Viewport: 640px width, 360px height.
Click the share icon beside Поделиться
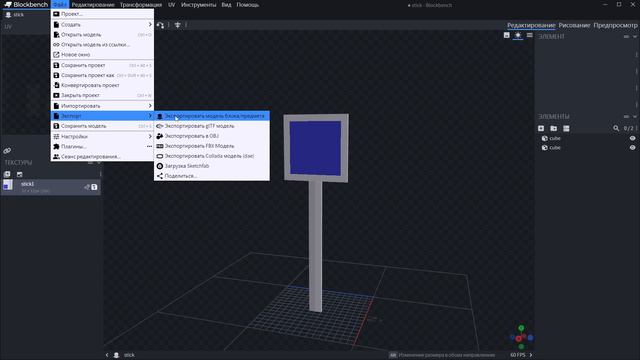[x=160, y=176]
